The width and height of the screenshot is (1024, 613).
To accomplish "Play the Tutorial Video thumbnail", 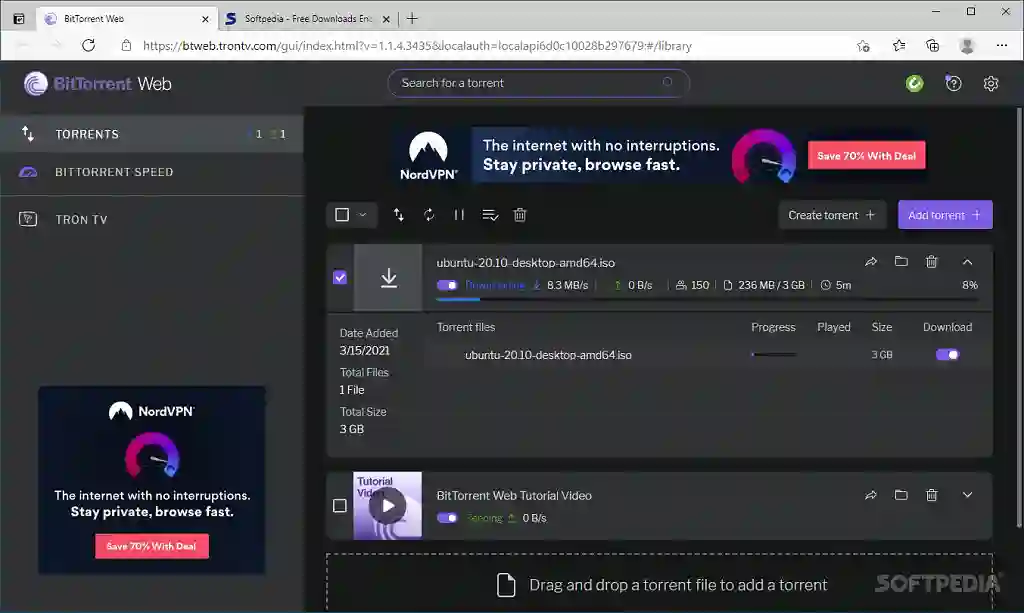I will point(388,505).
